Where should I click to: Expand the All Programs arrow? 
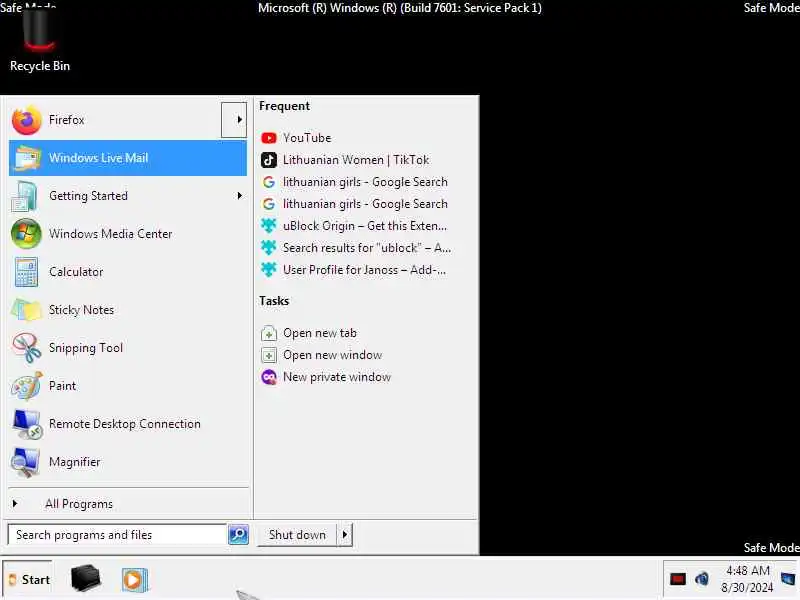pyautogui.click(x=15, y=504)
